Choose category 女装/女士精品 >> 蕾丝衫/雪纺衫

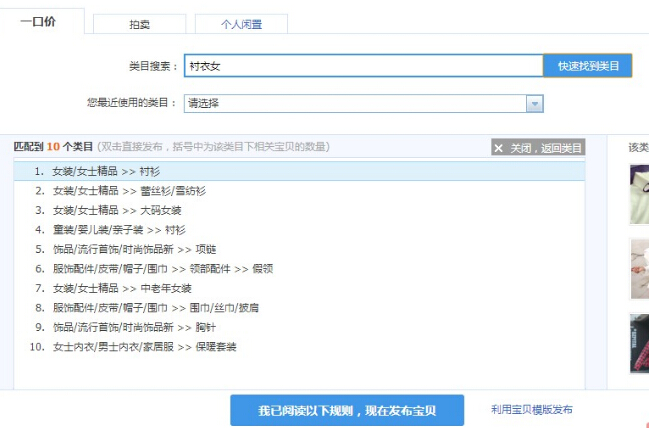pyautogui.click(x=129, y=191)
